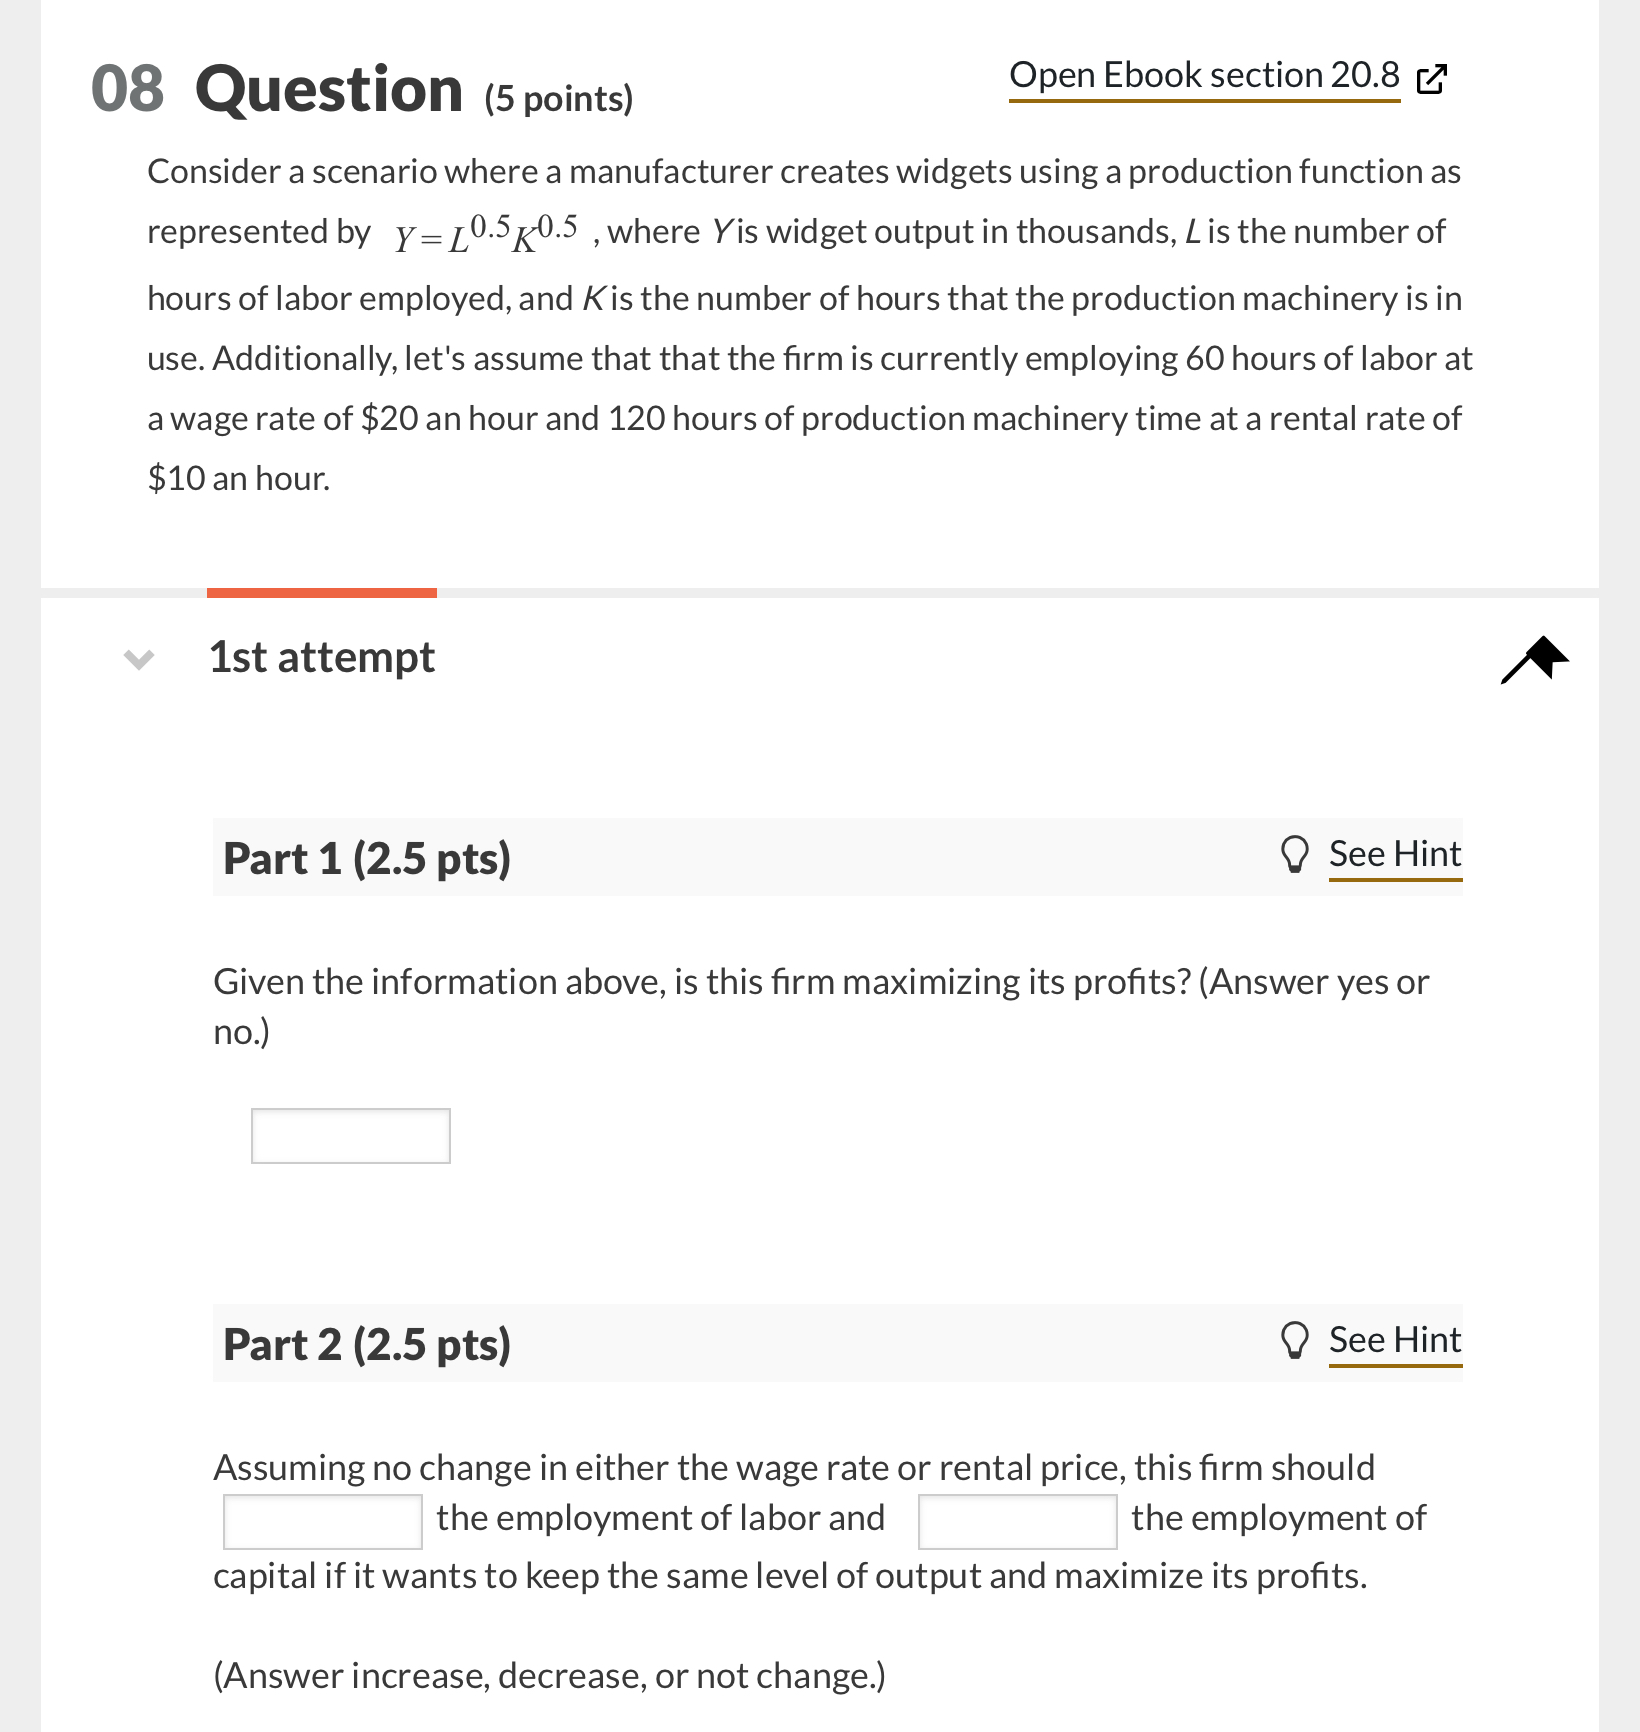Screen dimensions: 1640x1732
Task: Click the orange progress bar segment
Action: pyautogui.click(x=320, y=593)
